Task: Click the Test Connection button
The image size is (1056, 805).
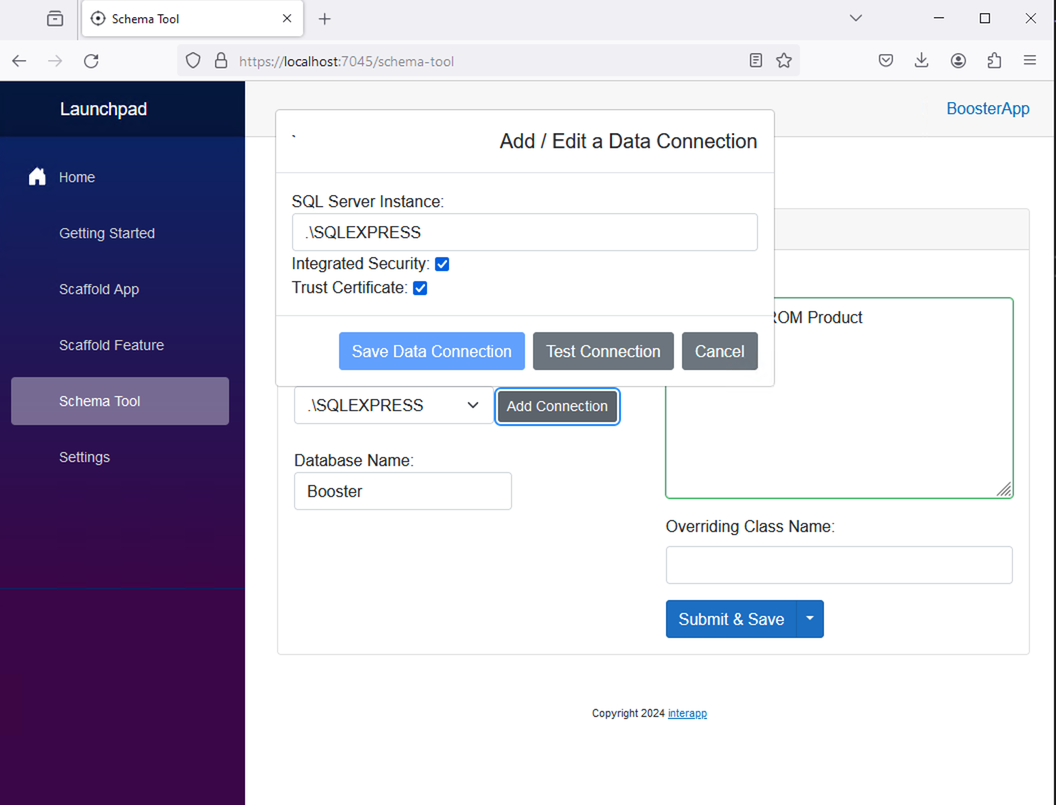Action: tap(603, 351)
